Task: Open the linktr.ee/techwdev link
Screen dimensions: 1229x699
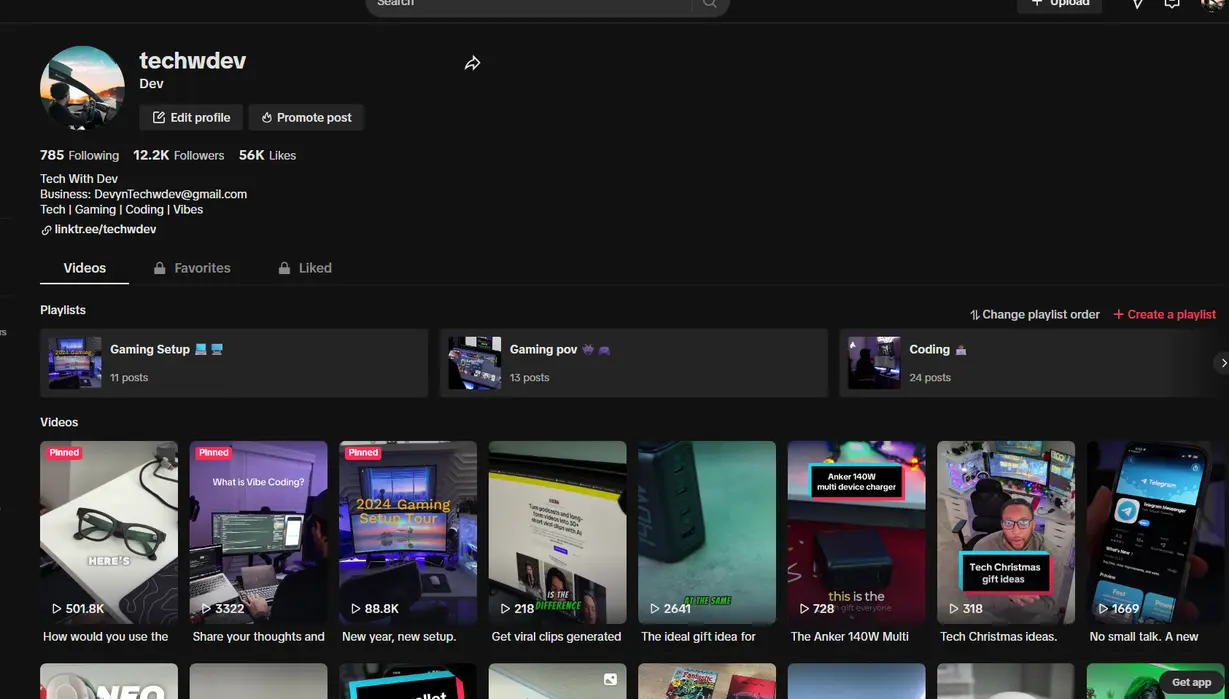Action: [x=105, y=230]
